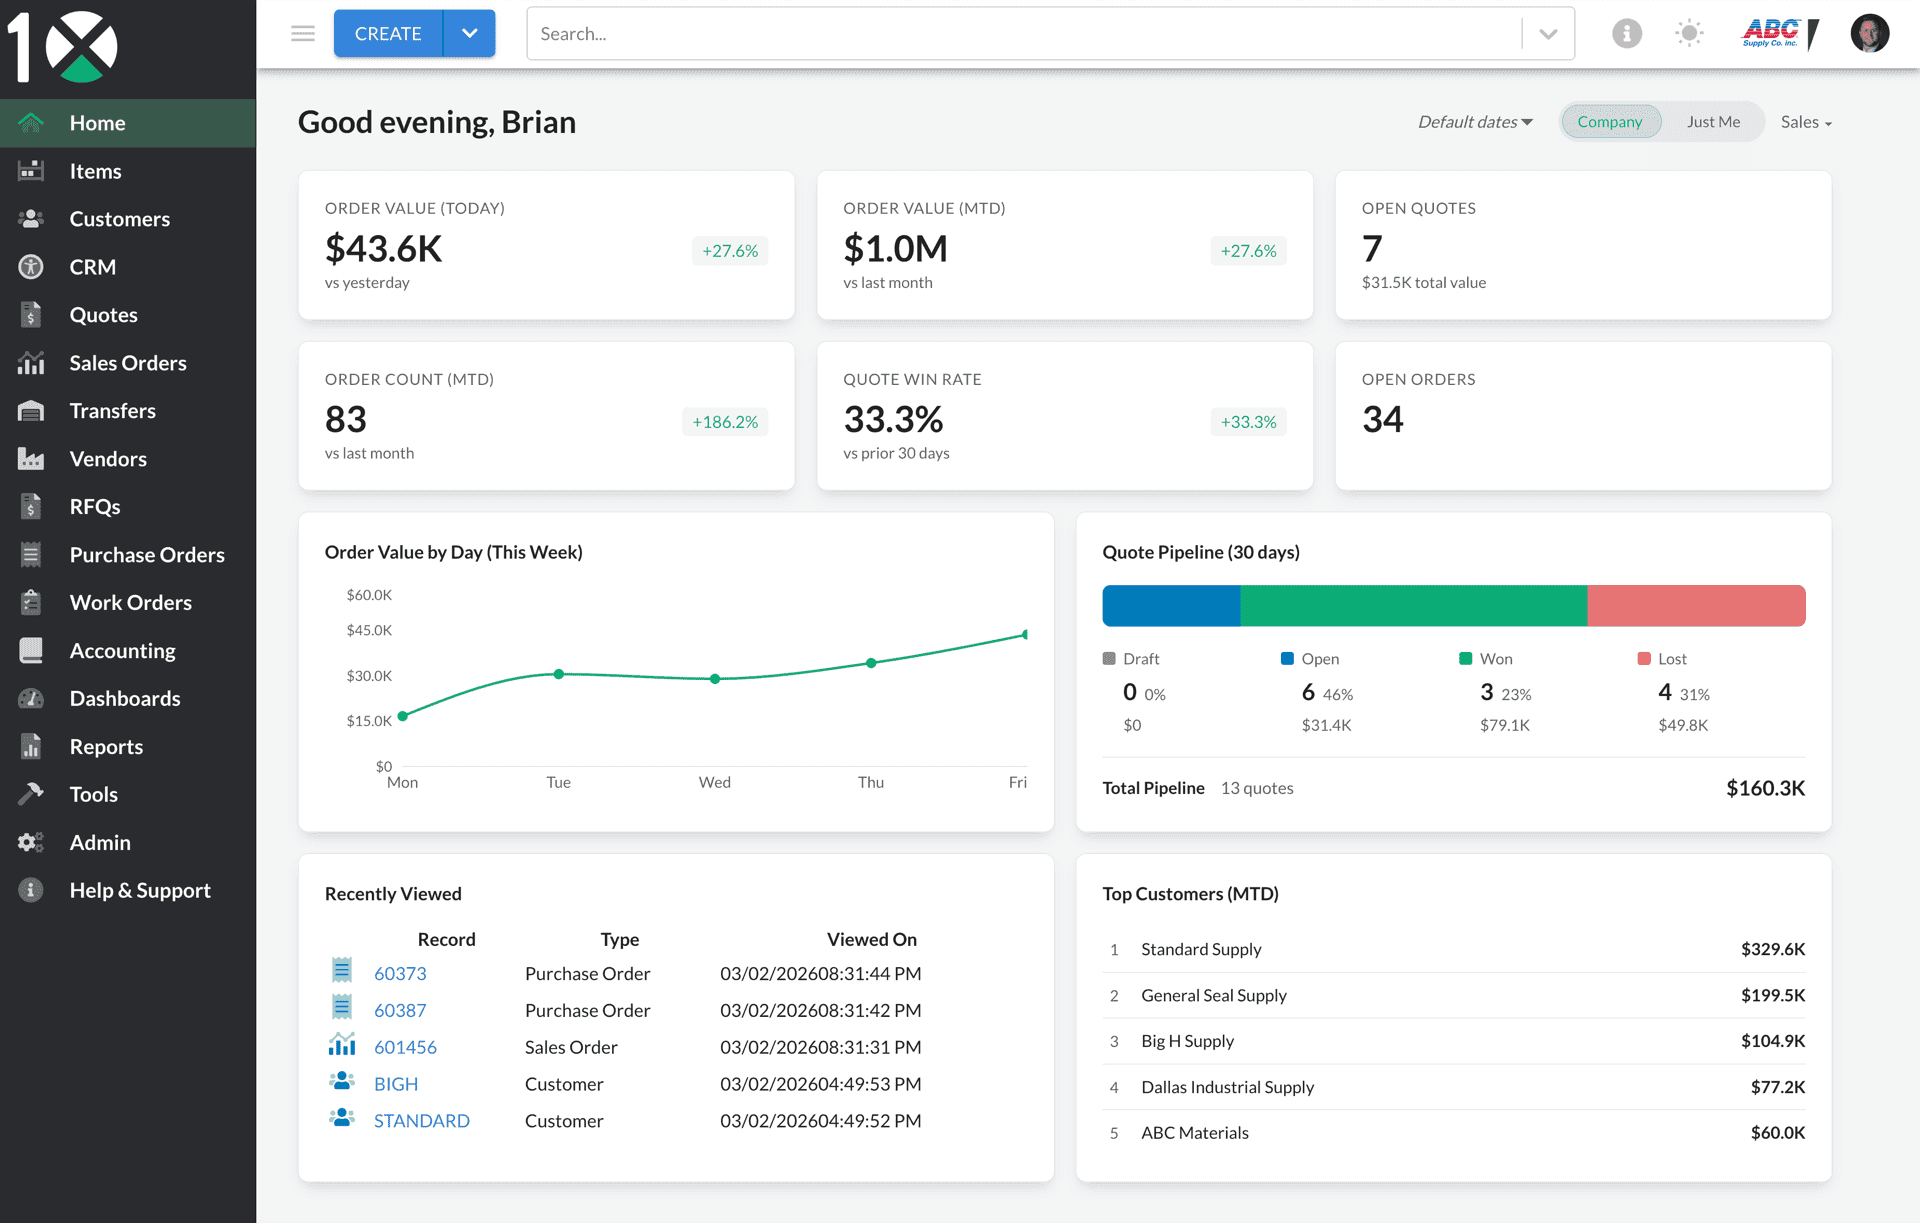Click Standard Supply in Top Customers
The width and height of the screenshot is (1920, 1223).
point(1201,949)
